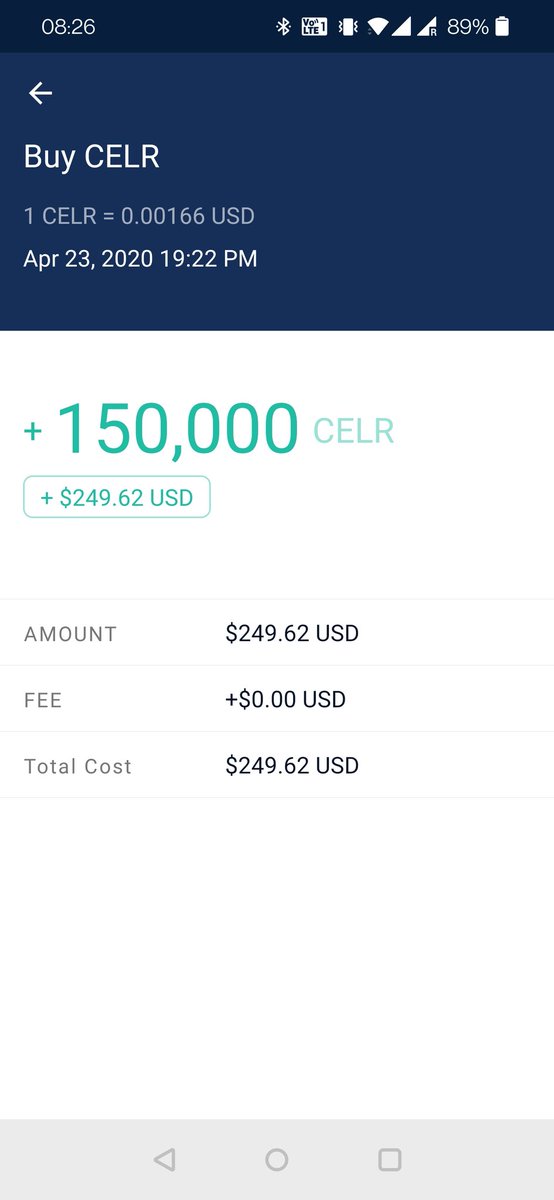Tap the battery icon in status bar

502,27
